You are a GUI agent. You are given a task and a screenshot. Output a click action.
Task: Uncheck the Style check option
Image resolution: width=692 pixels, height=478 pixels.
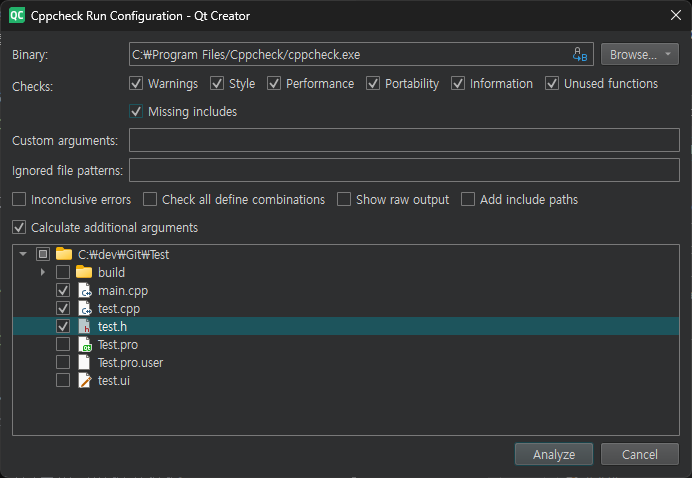(217, 83)
